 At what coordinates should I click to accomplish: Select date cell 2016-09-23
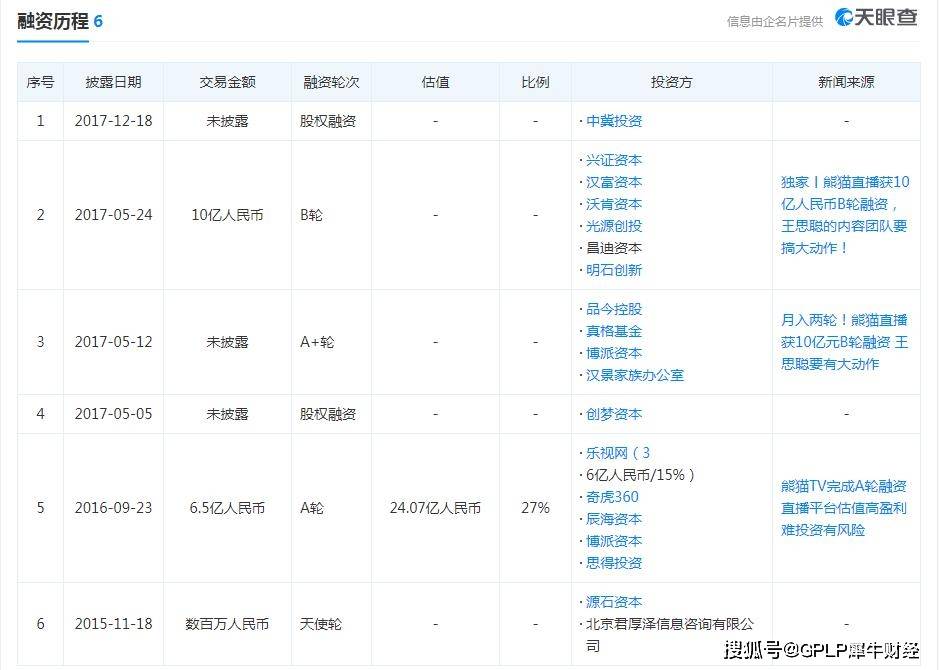pyautogui.click(x=113, y=508)
